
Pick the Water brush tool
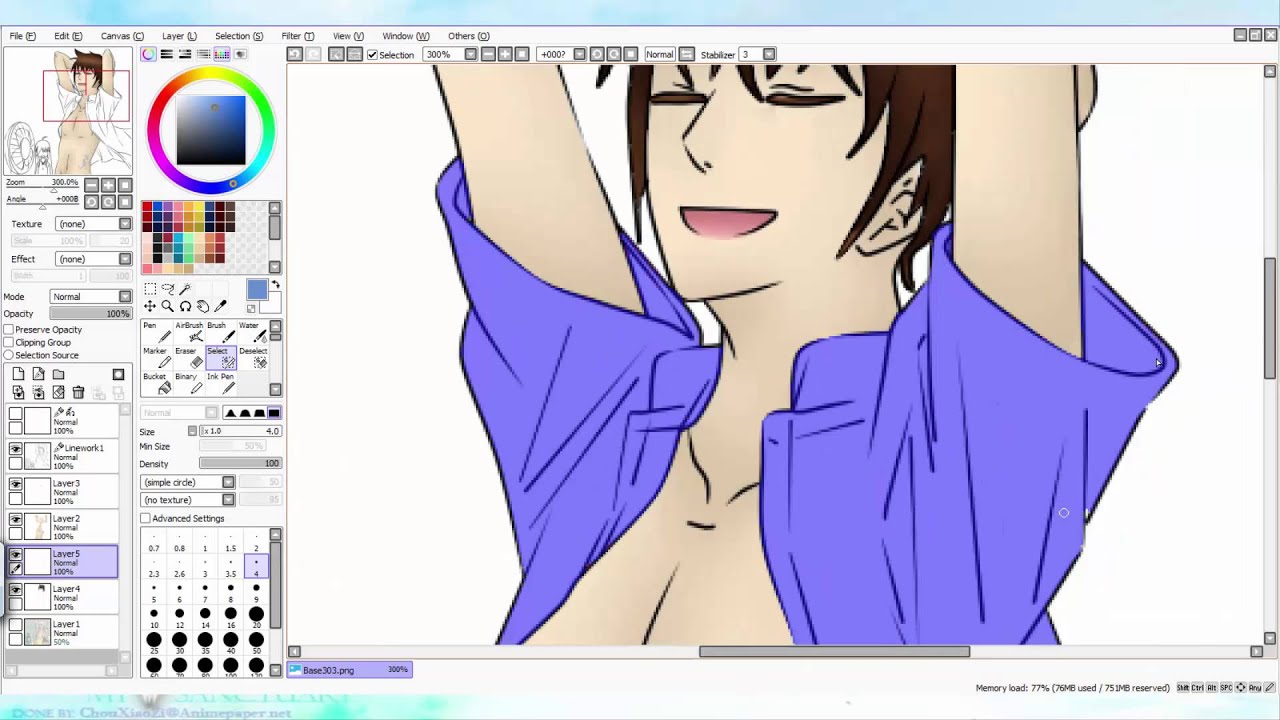pos(251,332)
